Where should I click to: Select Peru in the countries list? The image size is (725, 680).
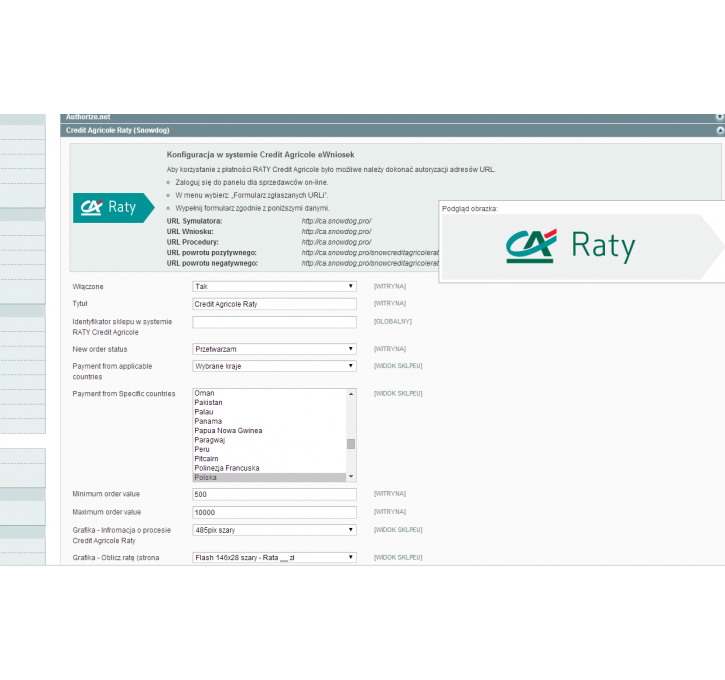pos(269,449)
